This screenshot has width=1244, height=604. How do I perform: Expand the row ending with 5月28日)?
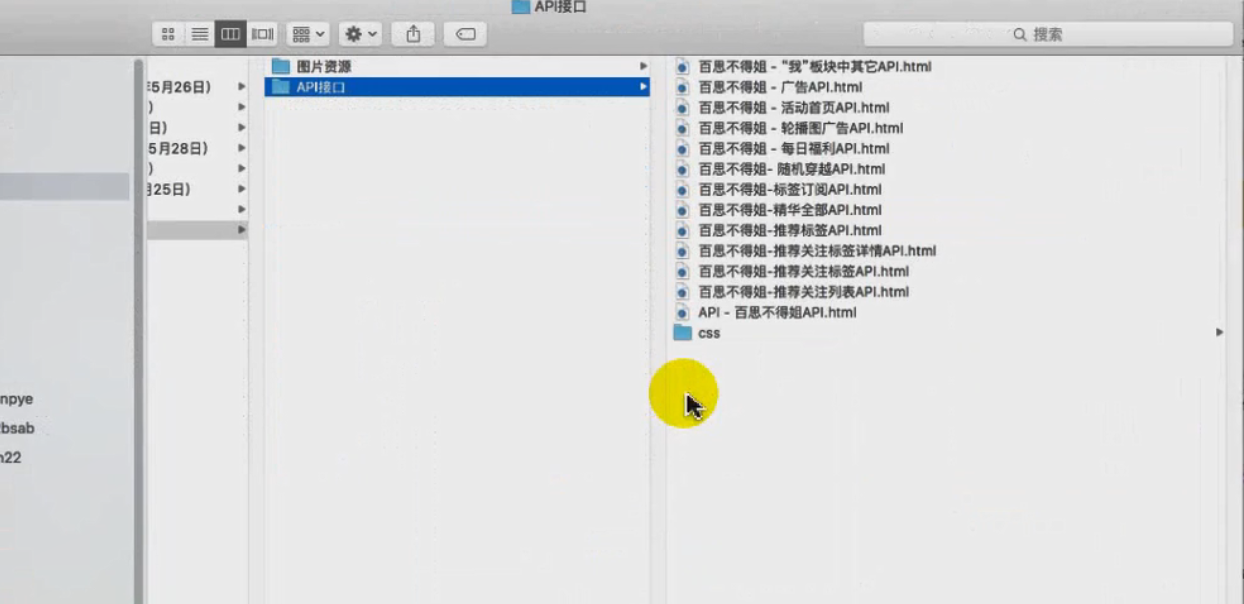(x=241, y=148)
